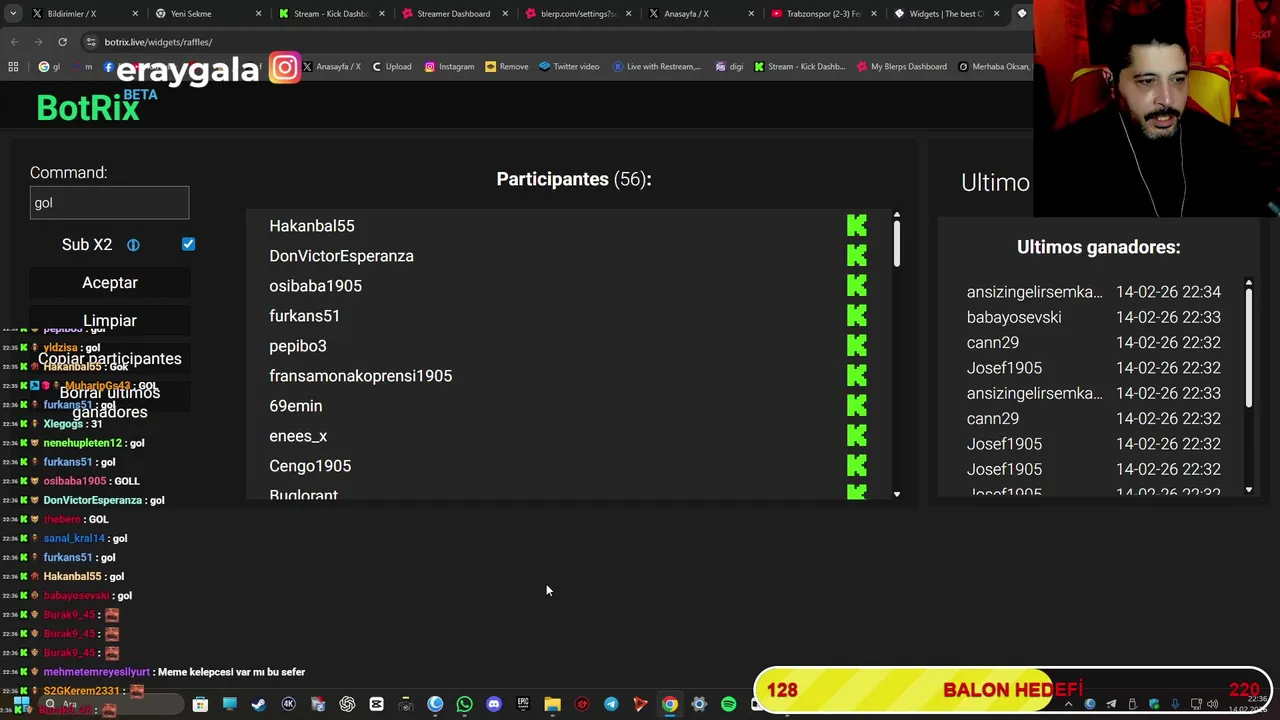Click Borrar ultimos ganadores button

110,402
